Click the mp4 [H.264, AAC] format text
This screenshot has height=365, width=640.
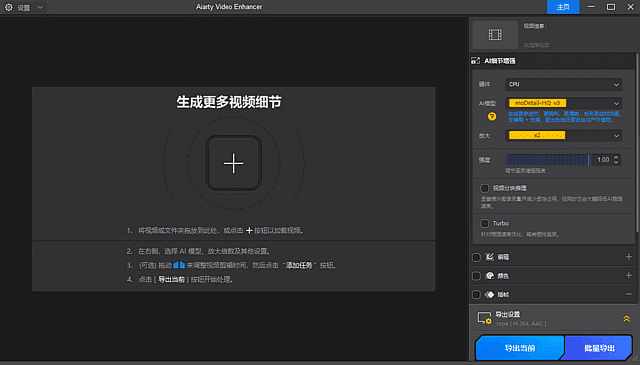pyautogui.click(x=521, y=324)
